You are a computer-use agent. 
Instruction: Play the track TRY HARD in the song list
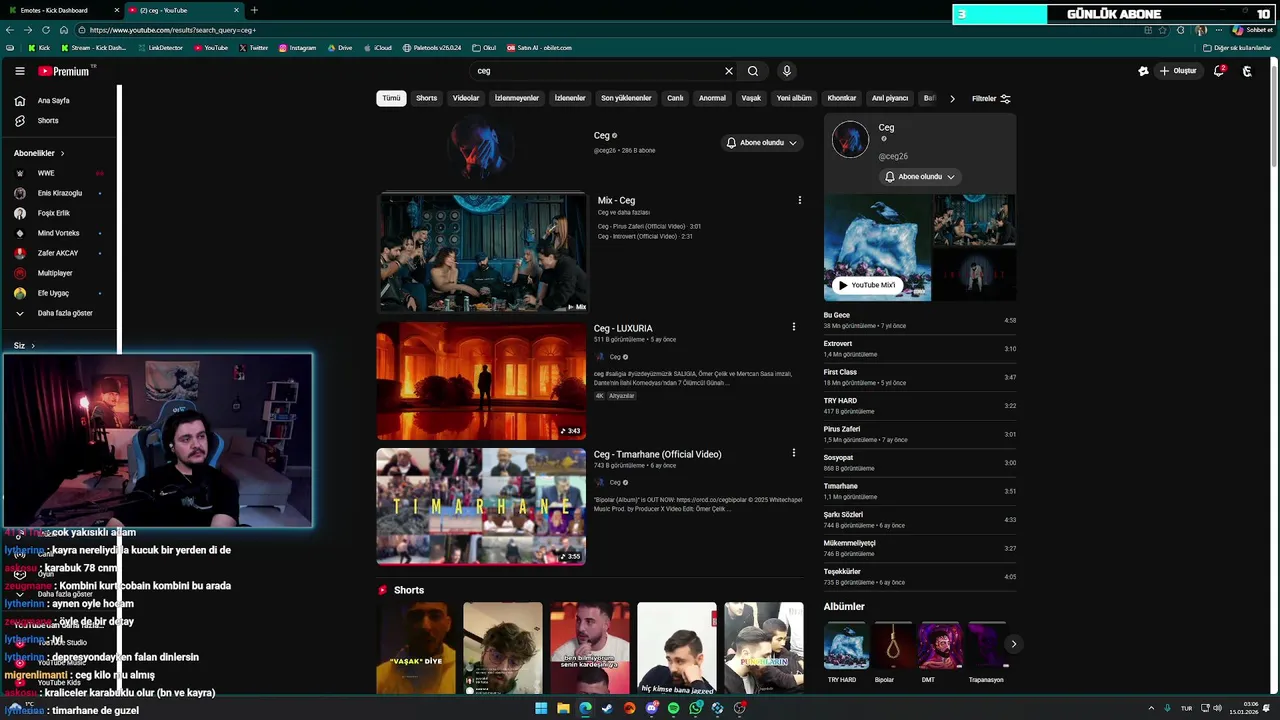click(920, 406)
